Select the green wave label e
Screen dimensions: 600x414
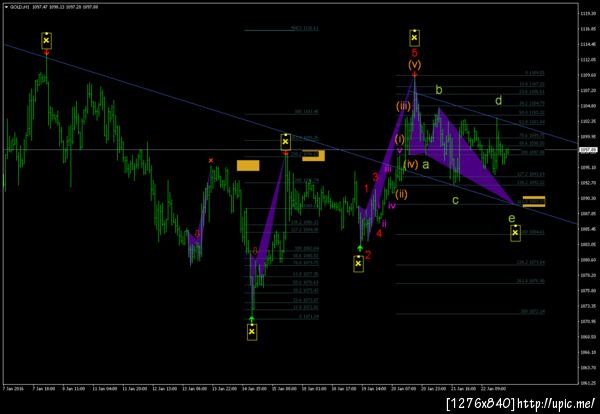click(512, 218)
